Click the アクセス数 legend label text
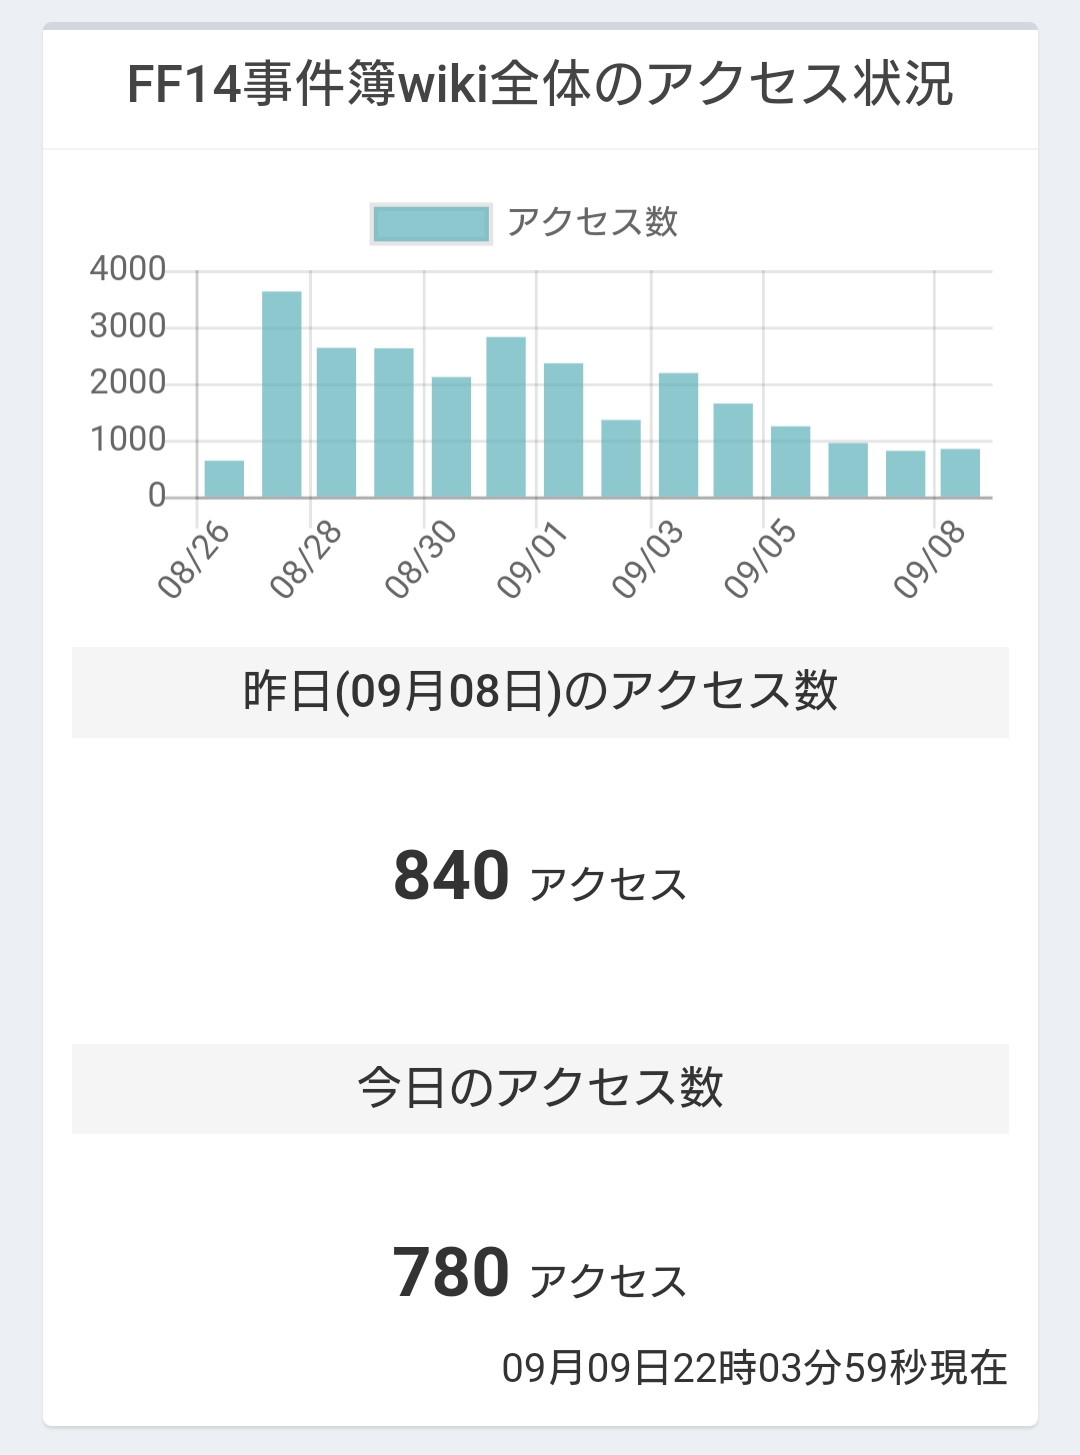Viewport: 1080px width, 1455px height. [x=592, y=222]
